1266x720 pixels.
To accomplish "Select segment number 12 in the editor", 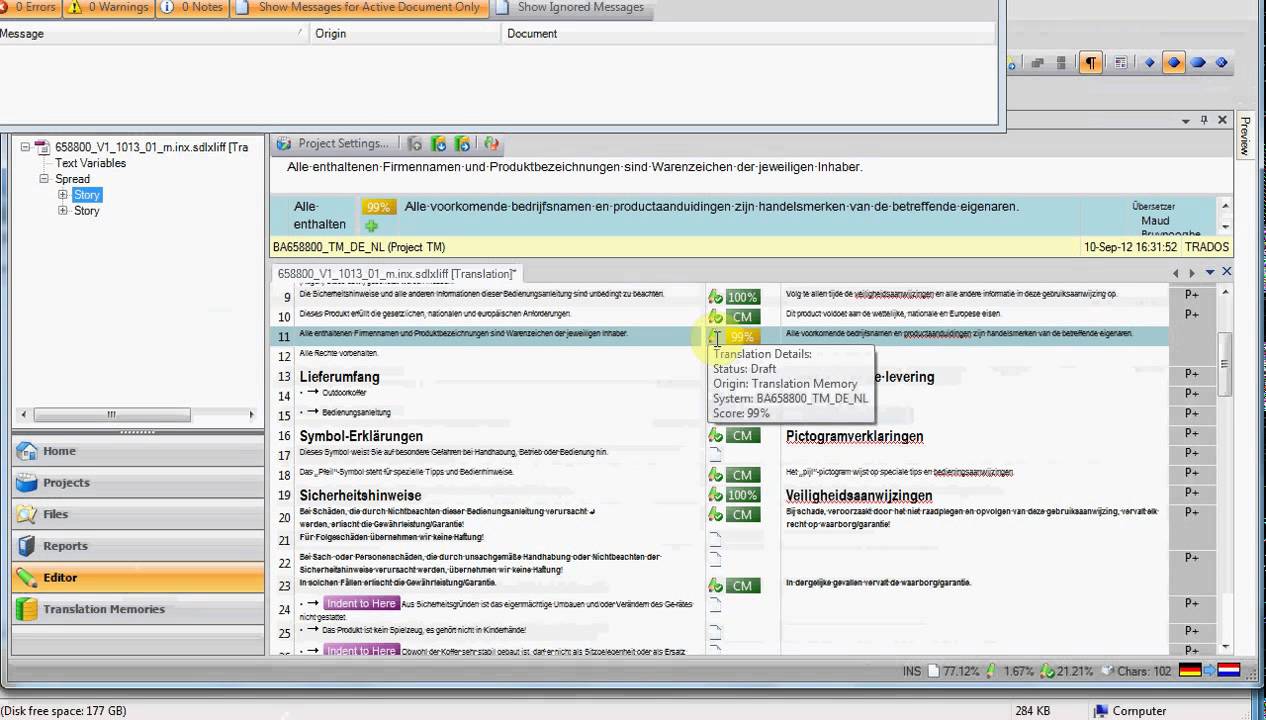I will click(x=284, y=356).
